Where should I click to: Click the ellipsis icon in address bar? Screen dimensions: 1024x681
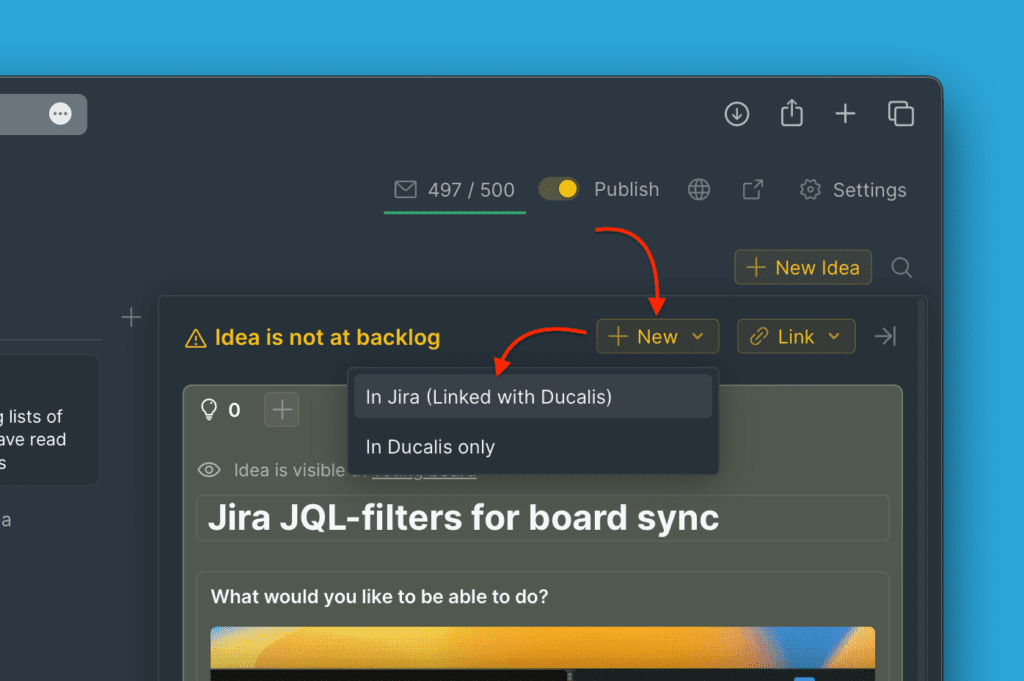click(x=61, y=114)
